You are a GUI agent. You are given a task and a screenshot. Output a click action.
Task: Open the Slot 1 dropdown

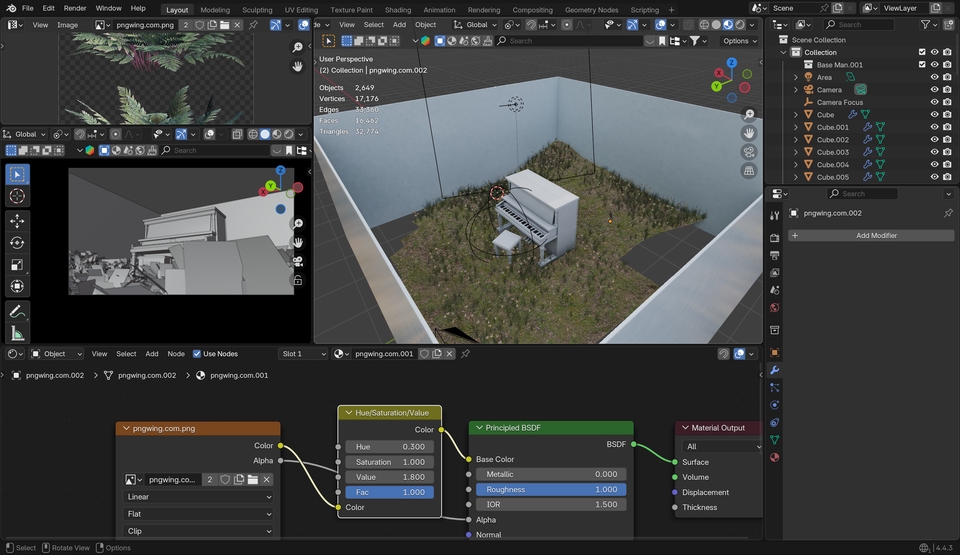click(303, 354)
